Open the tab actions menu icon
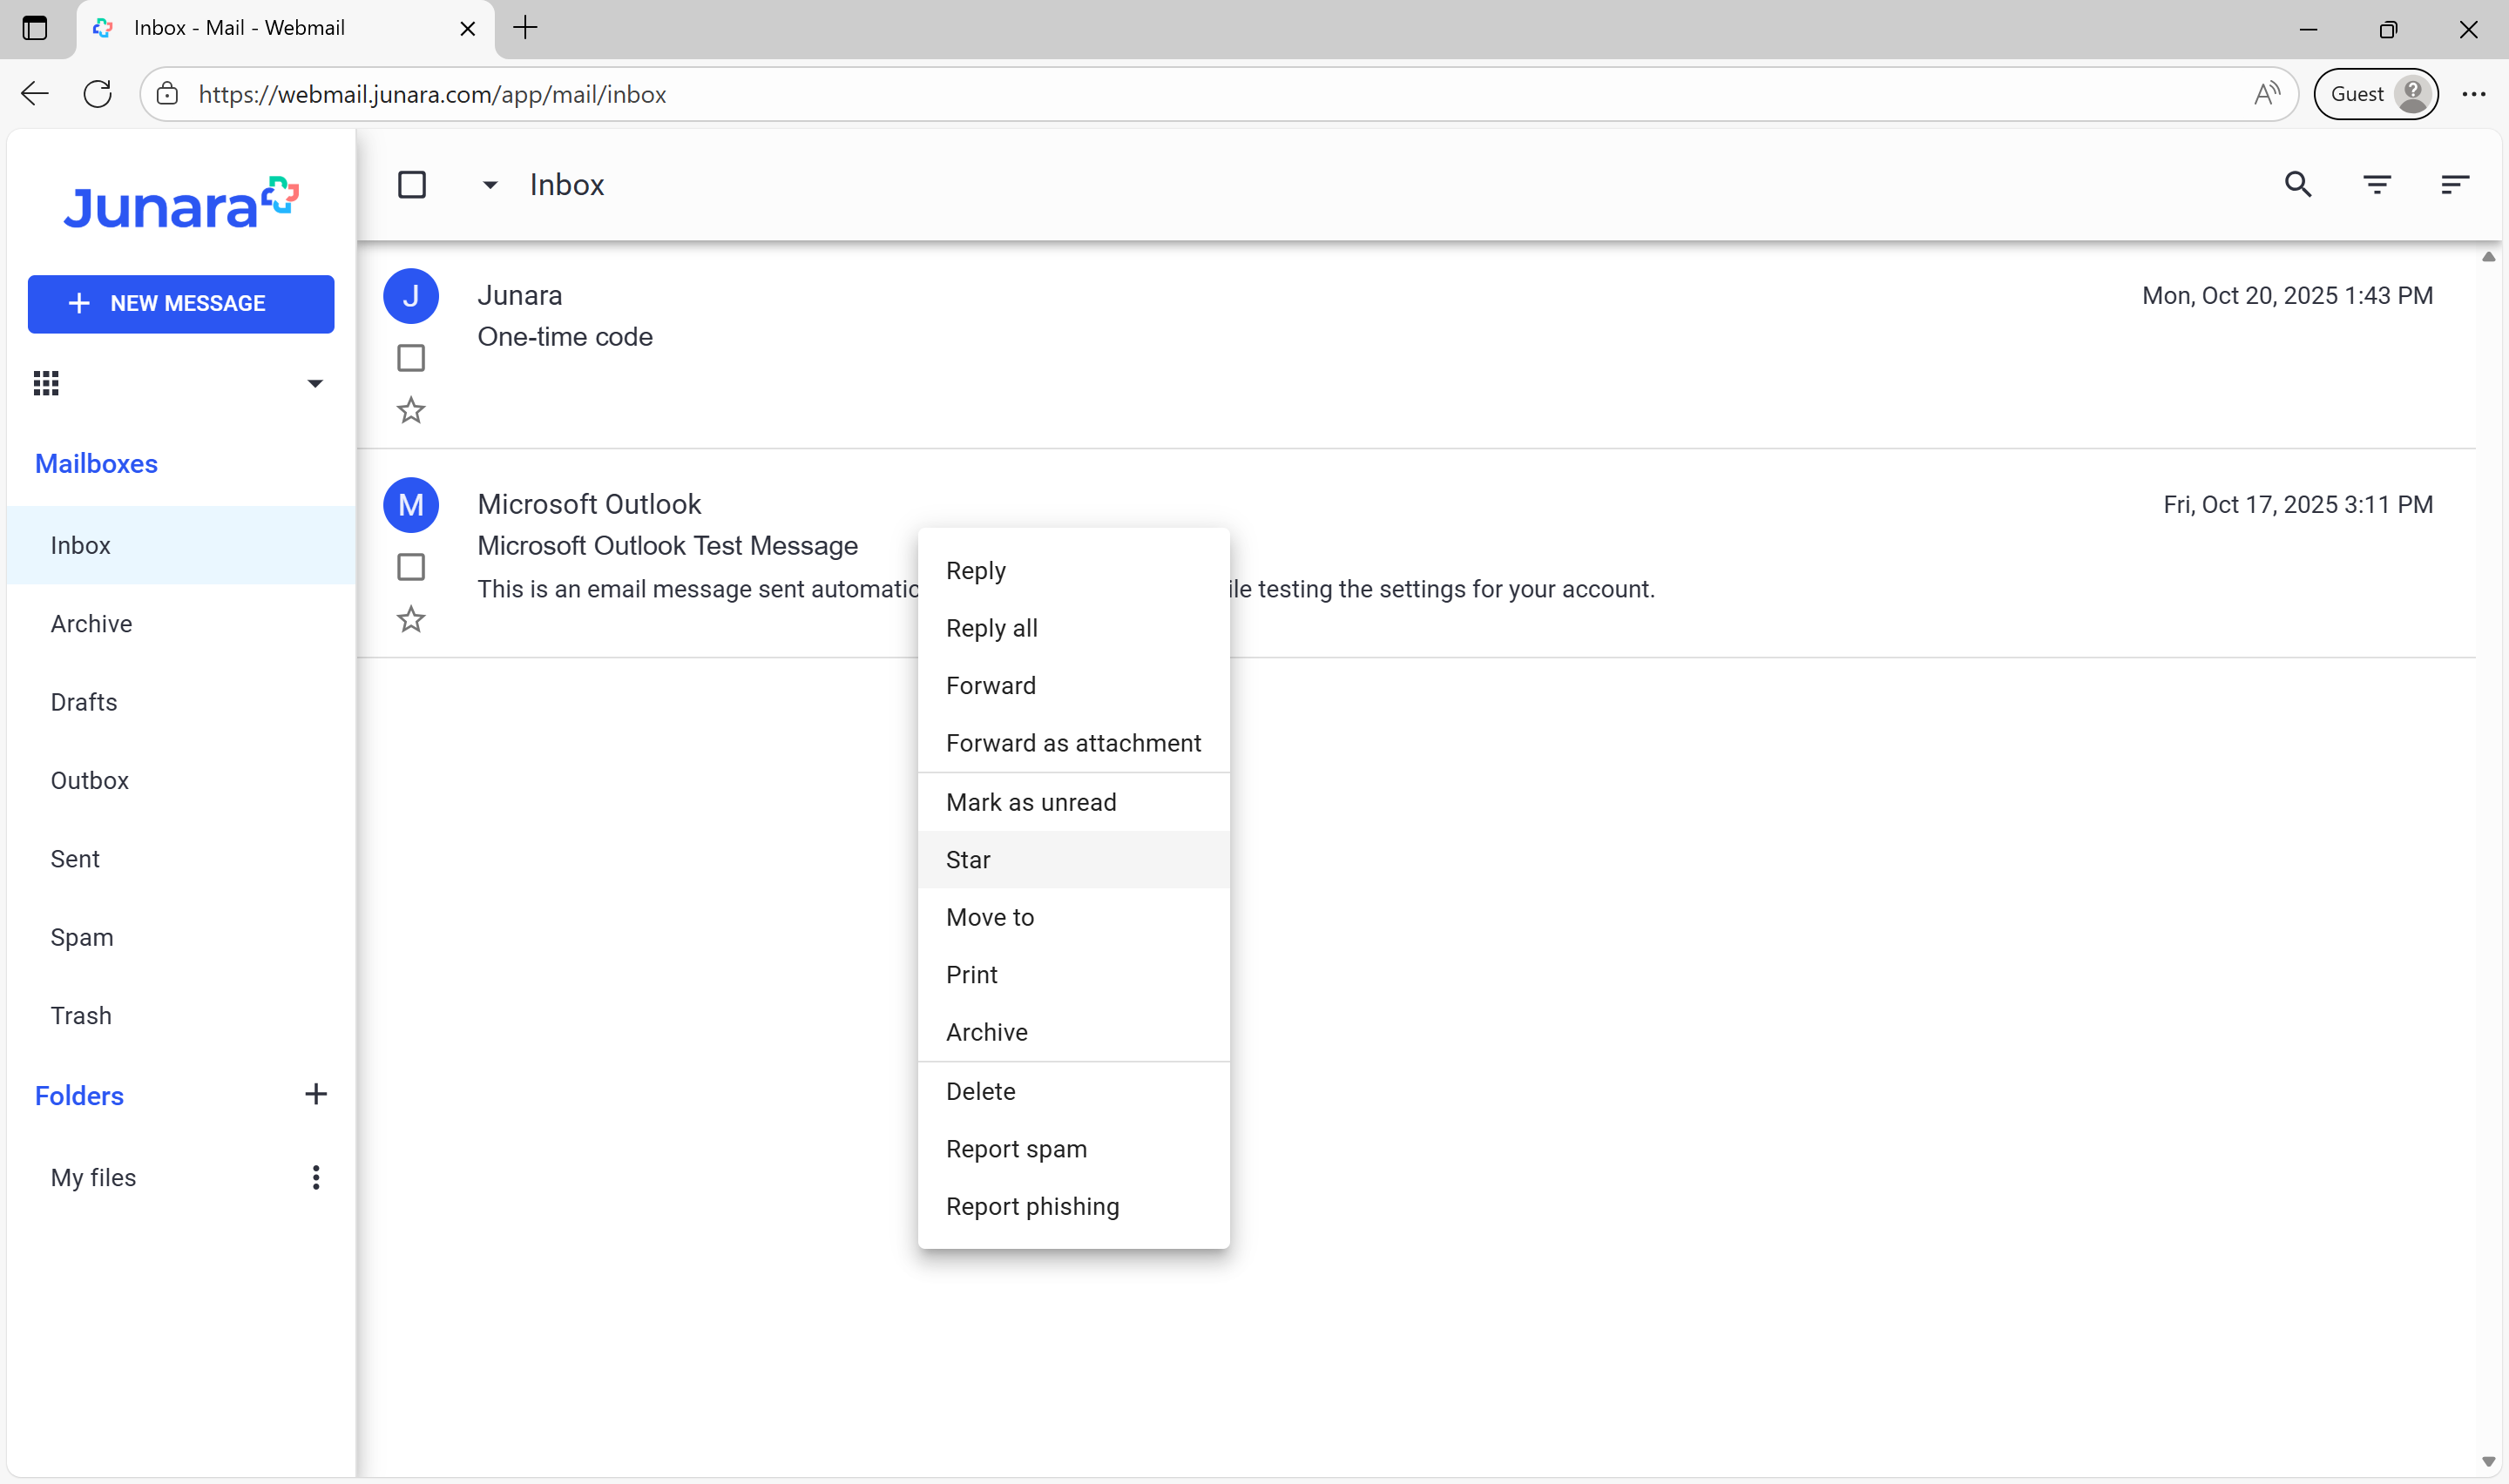This screenshot has height=1484, width=2509. pyautogui.click(x=35, y=28)
